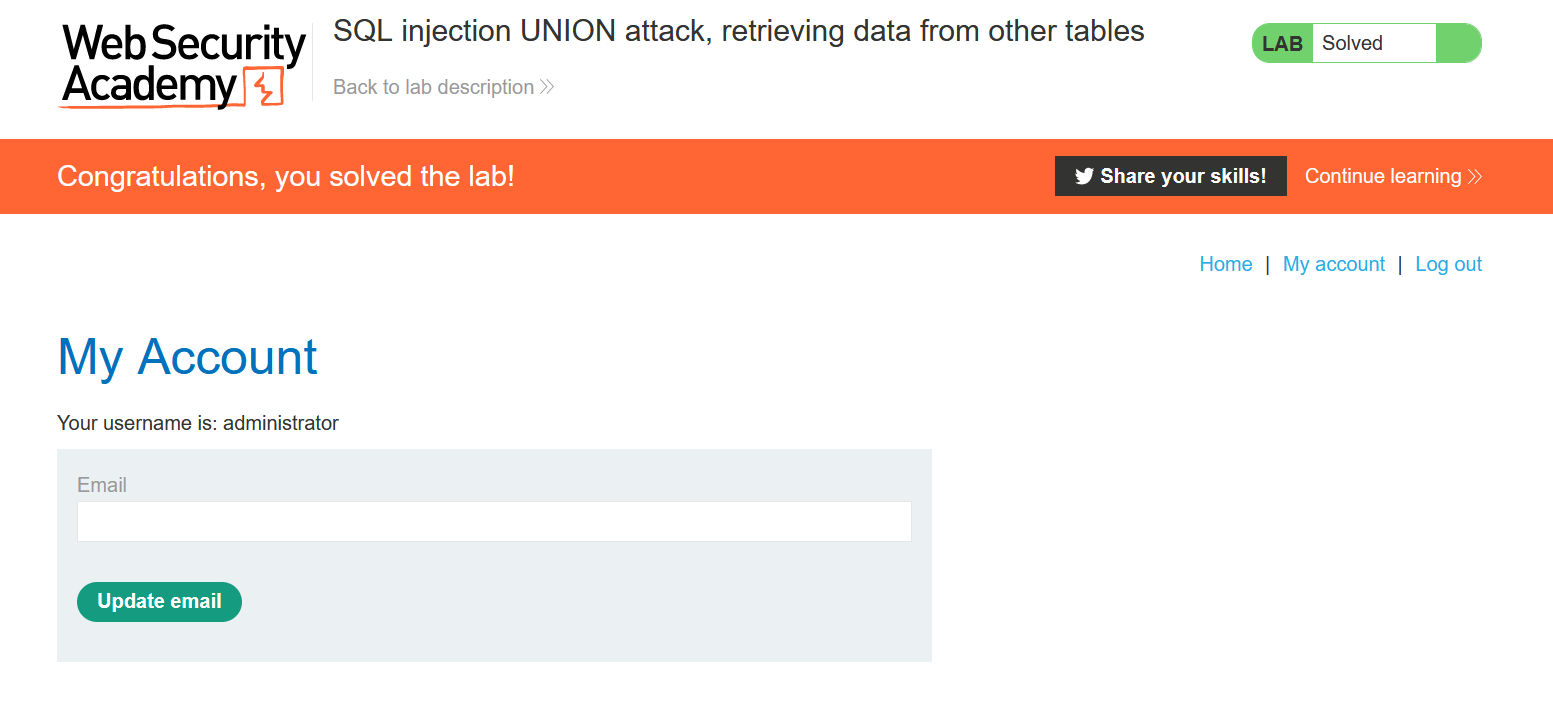This screenshot has width=1553, height=710.
Task: Click the Solved status text
Action: pyautogui.click(x=1352, y=44)
